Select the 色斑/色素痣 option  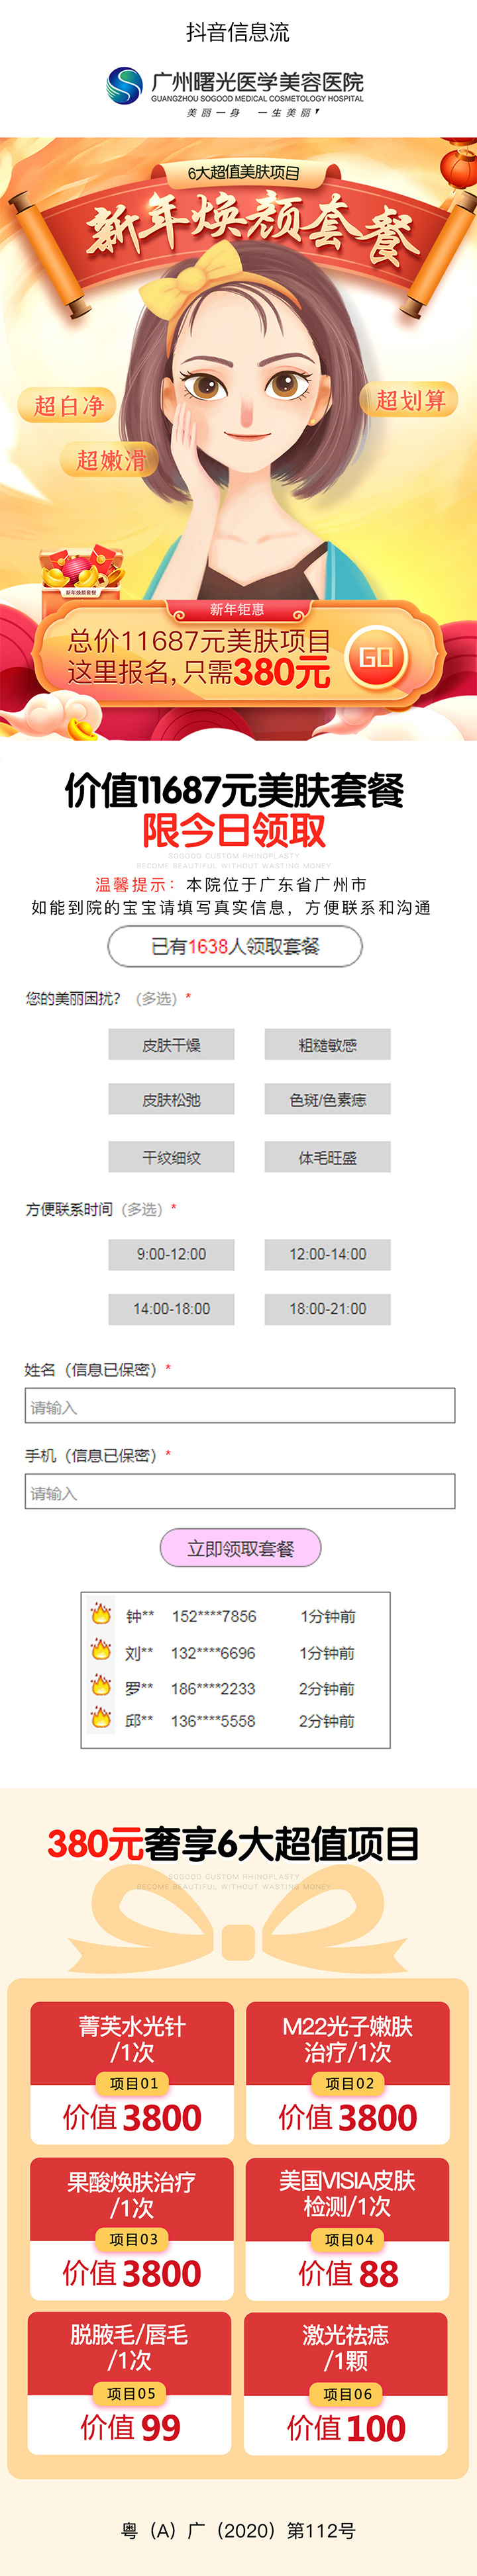point(327,1100)
